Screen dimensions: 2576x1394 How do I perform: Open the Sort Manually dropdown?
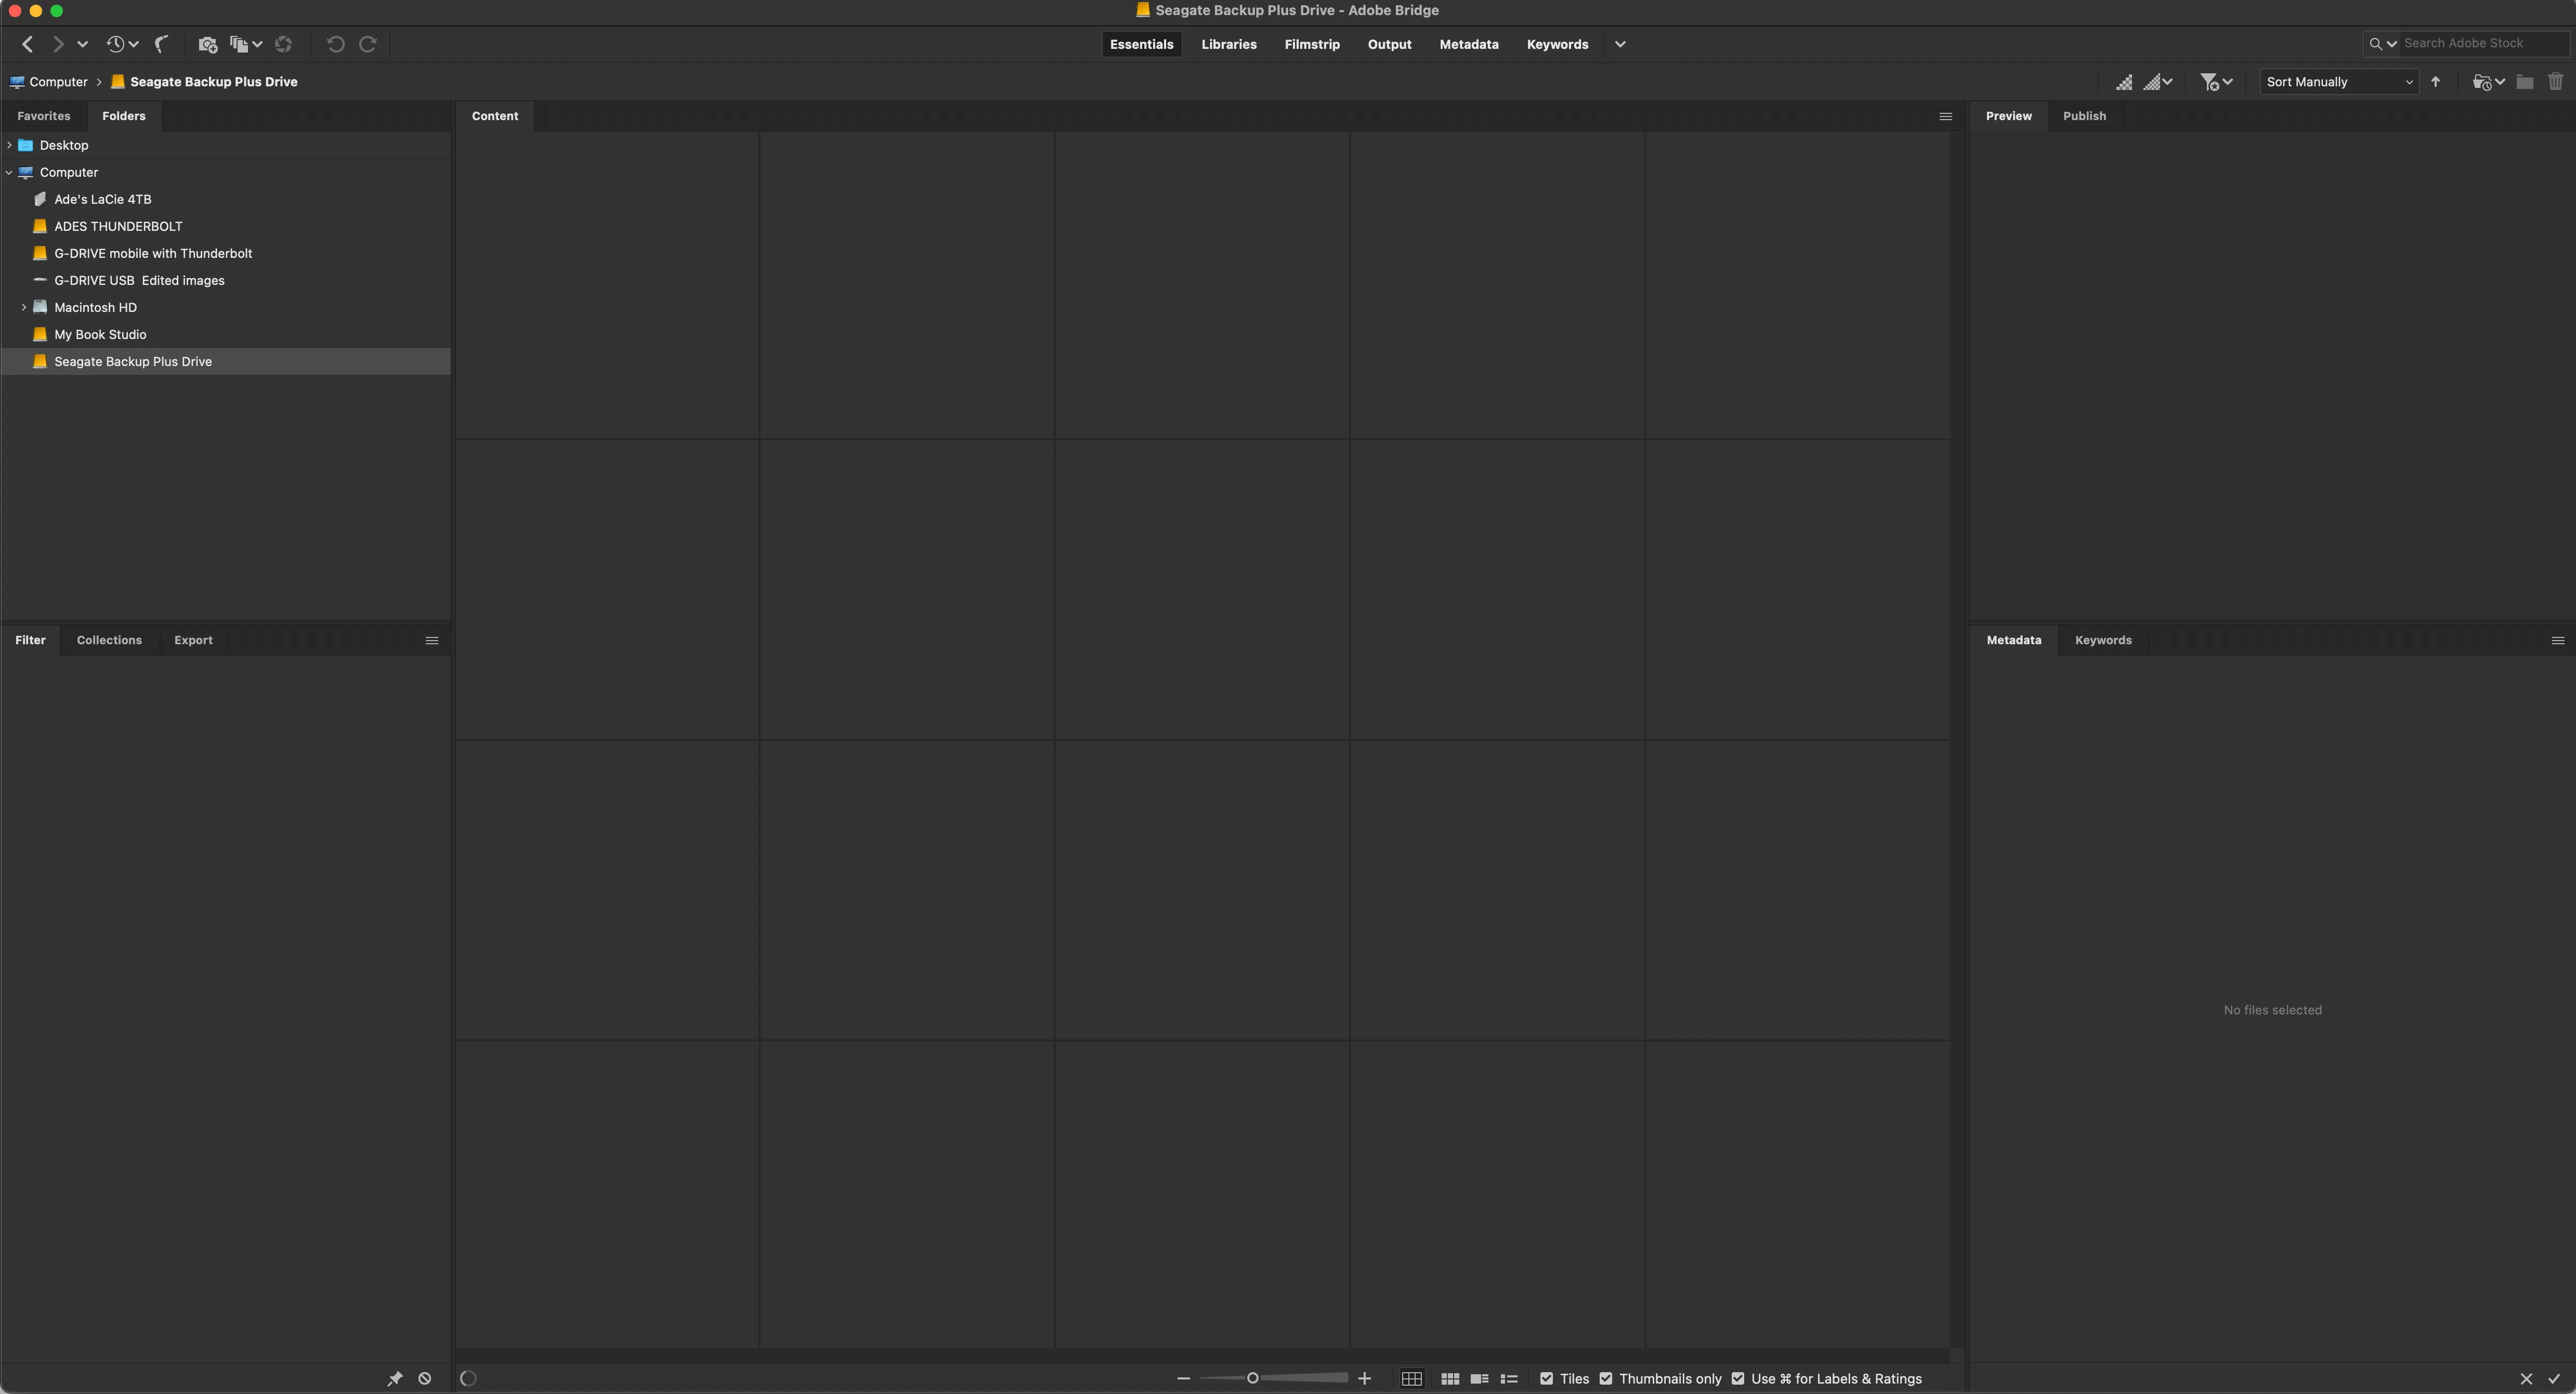2338,82
